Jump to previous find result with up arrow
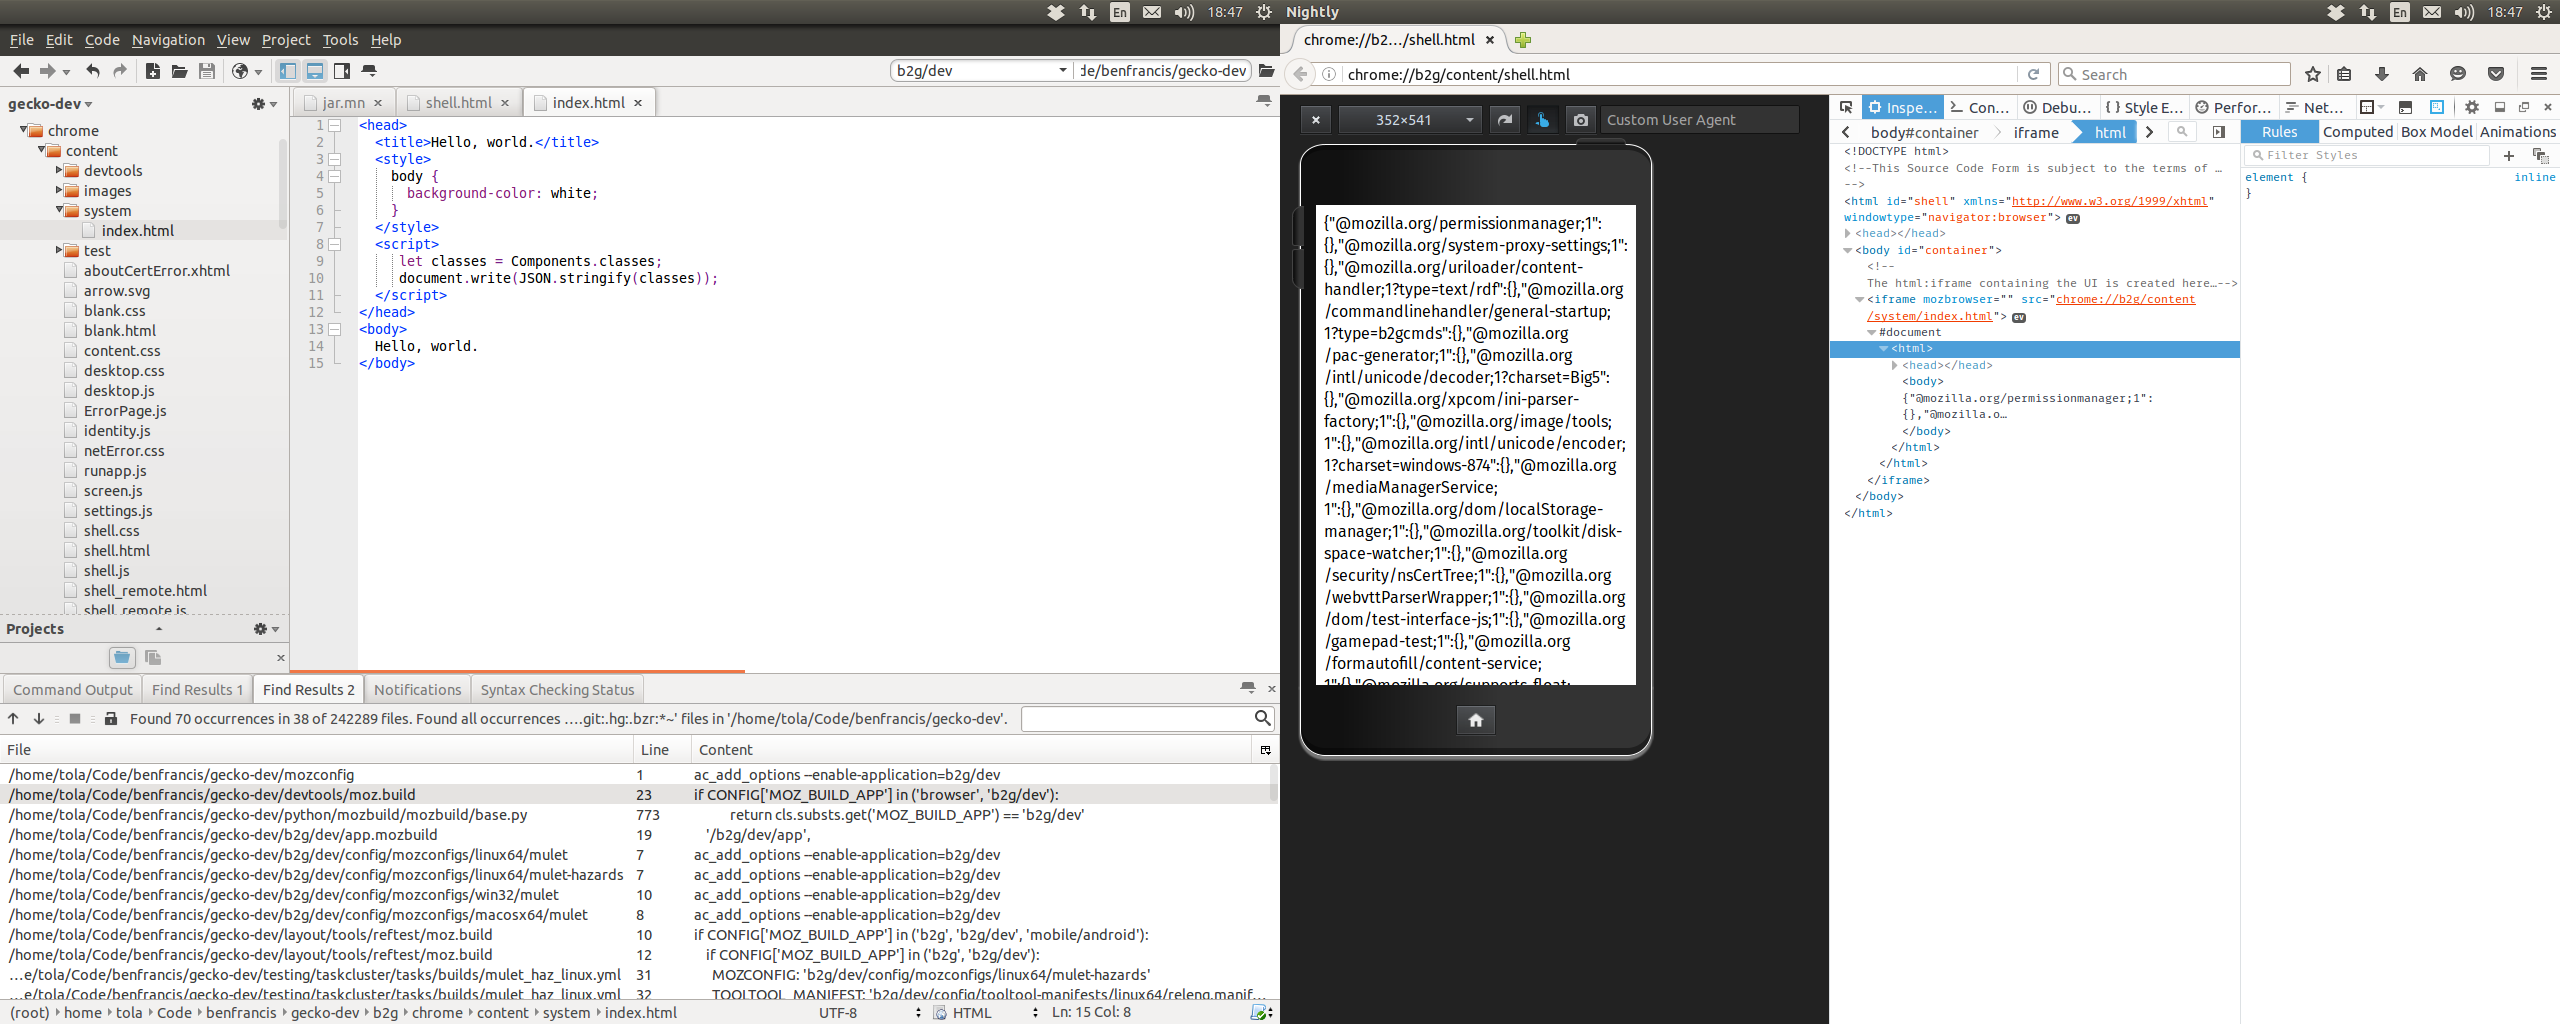Viewport: 2560px width, 1024px height. tap(13, 719)
